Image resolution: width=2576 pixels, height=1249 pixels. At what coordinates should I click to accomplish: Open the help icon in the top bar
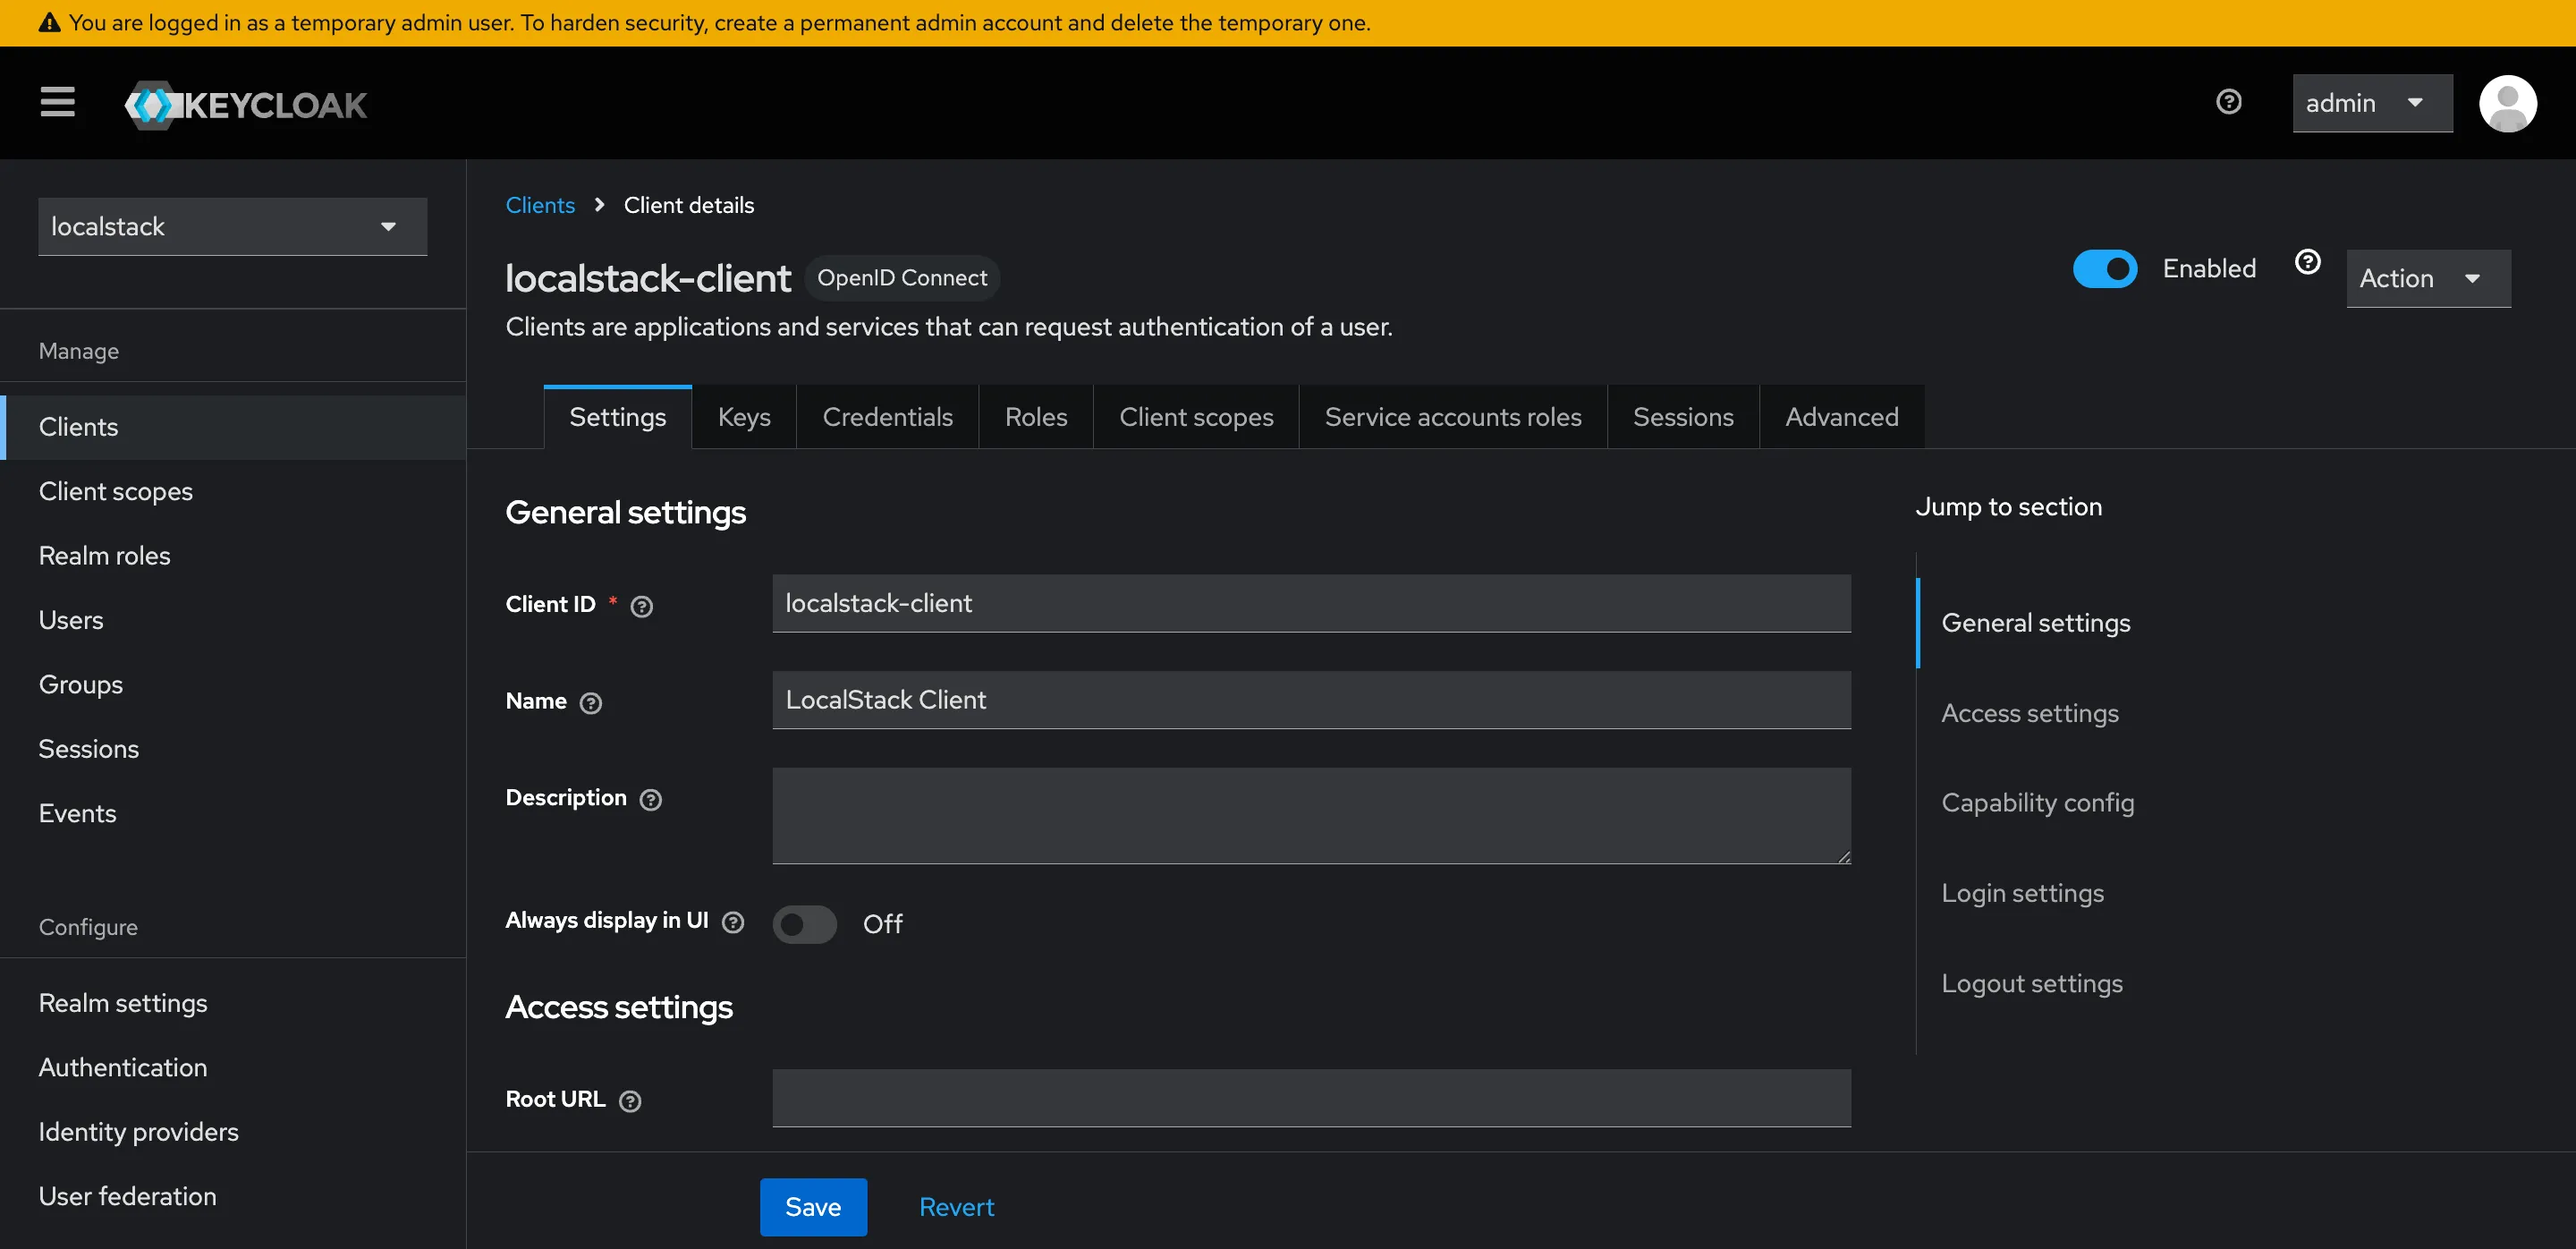click(x=2229, y=101)
